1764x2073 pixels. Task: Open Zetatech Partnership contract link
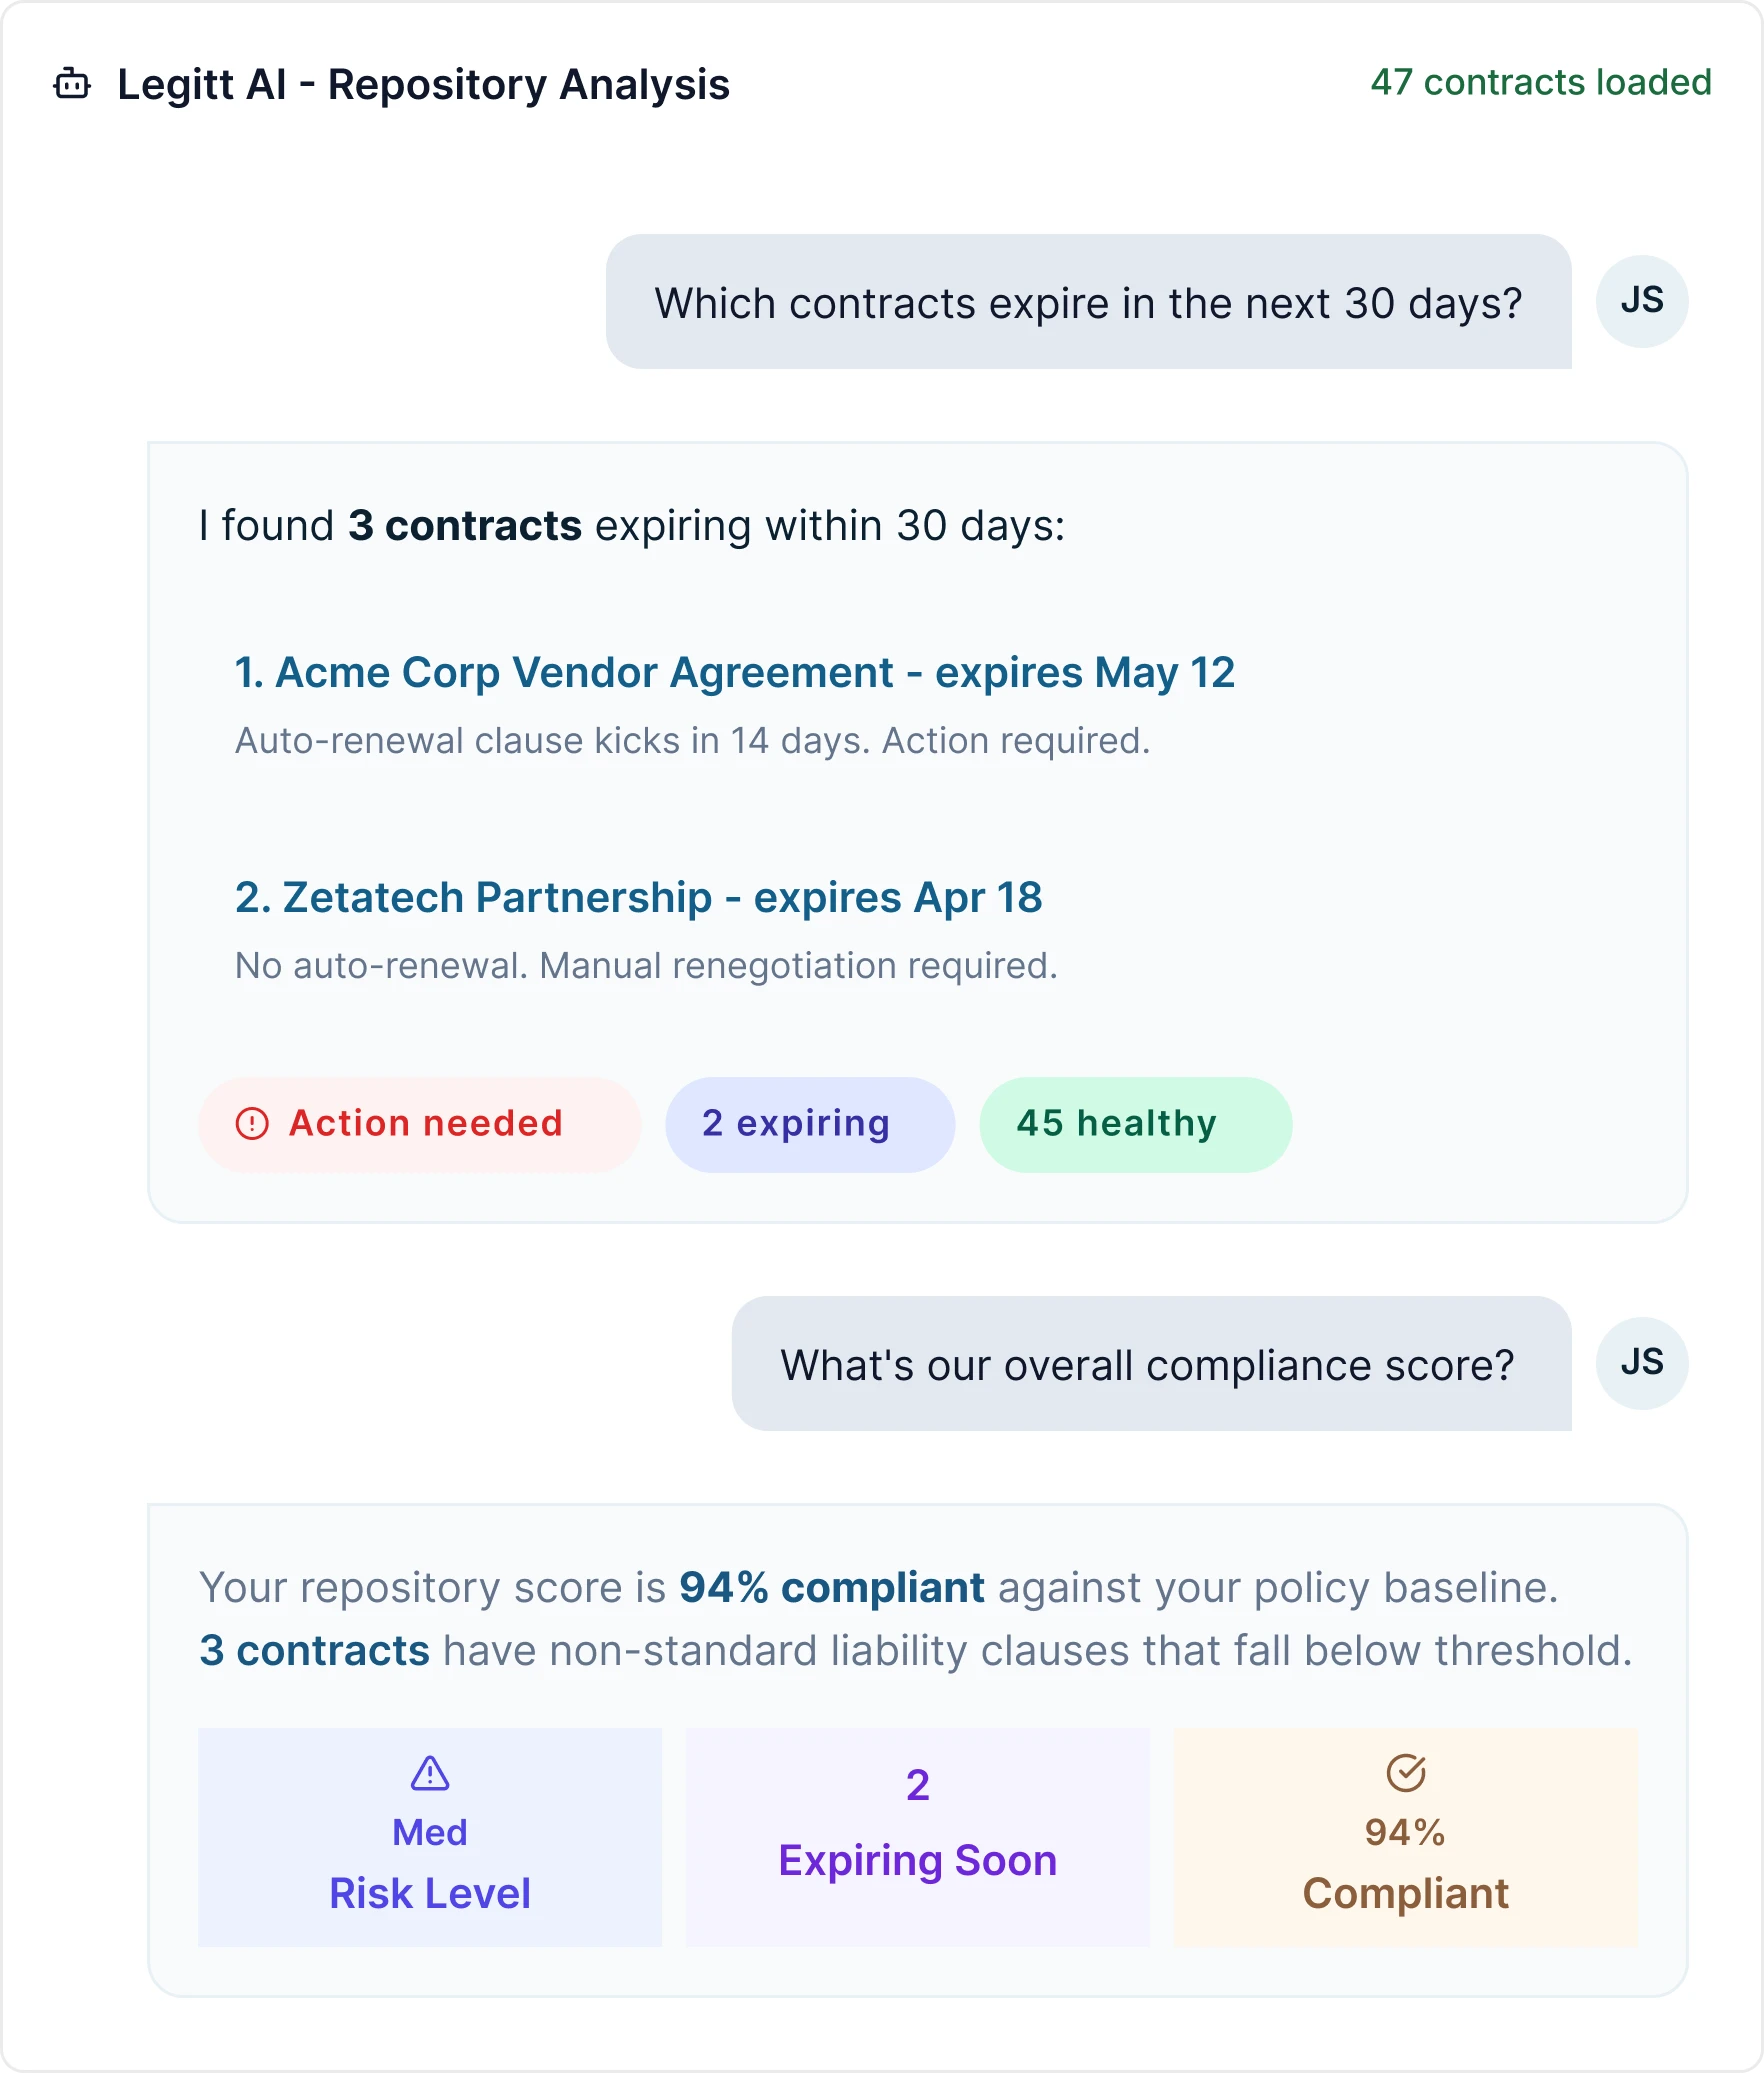click(638, 898)
